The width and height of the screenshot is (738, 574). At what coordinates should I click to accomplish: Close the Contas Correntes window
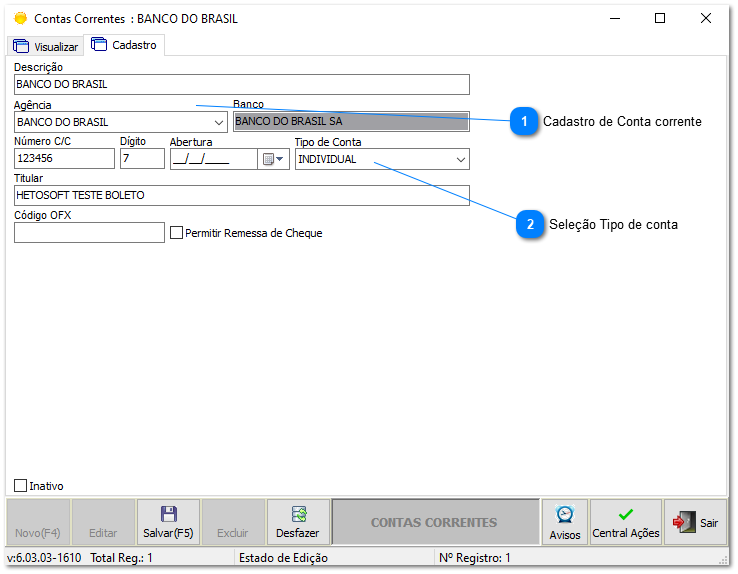point(706,18)
